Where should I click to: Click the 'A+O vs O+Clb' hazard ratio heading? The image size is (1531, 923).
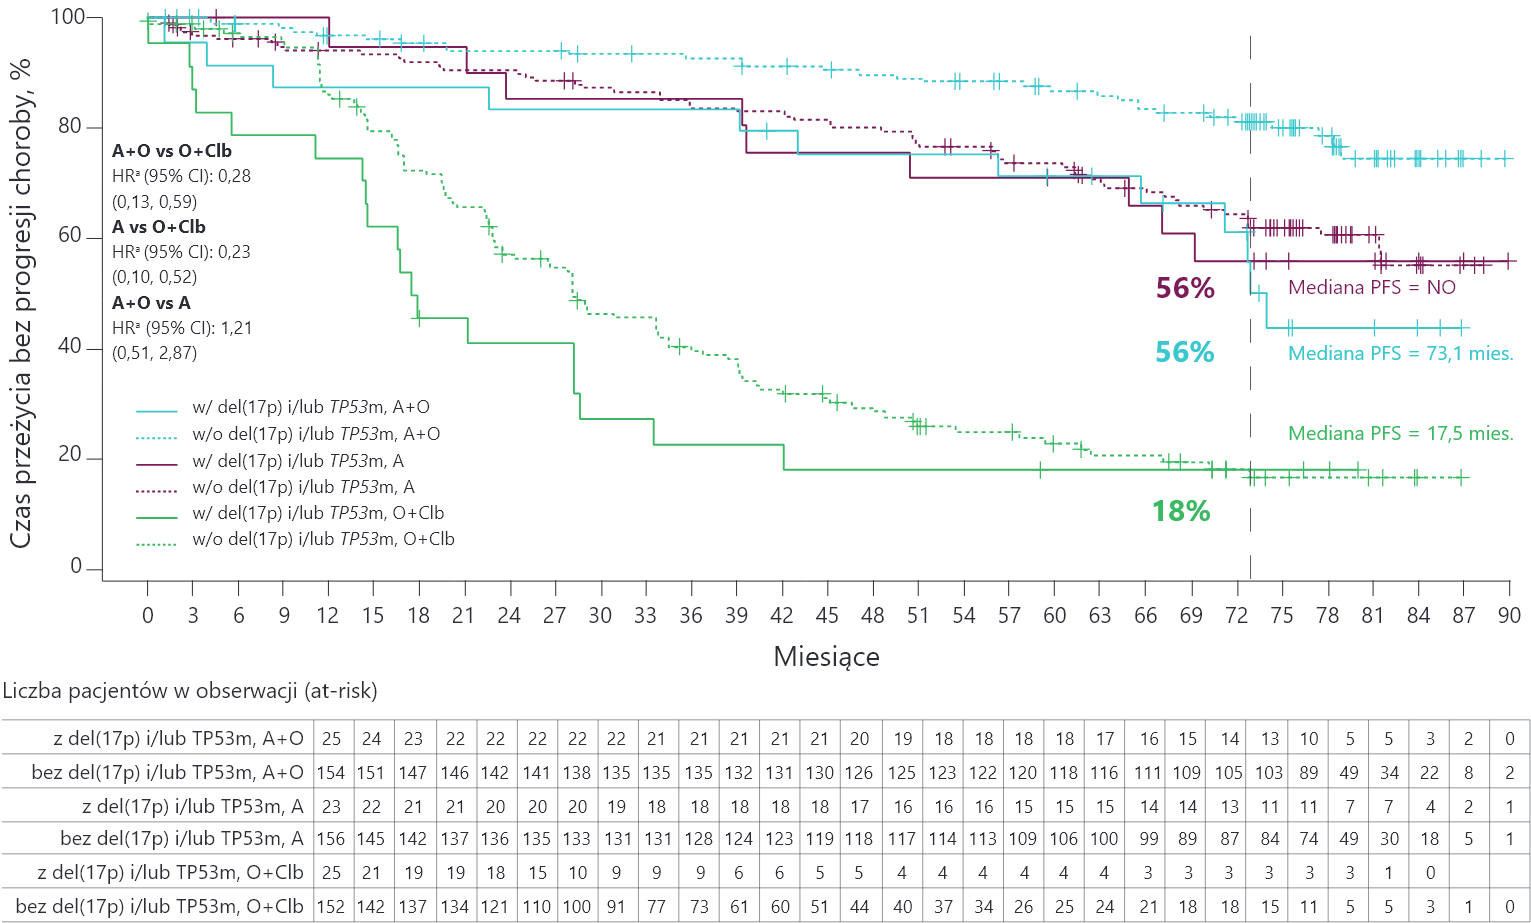pyautogui.click(x=171, y=151)
